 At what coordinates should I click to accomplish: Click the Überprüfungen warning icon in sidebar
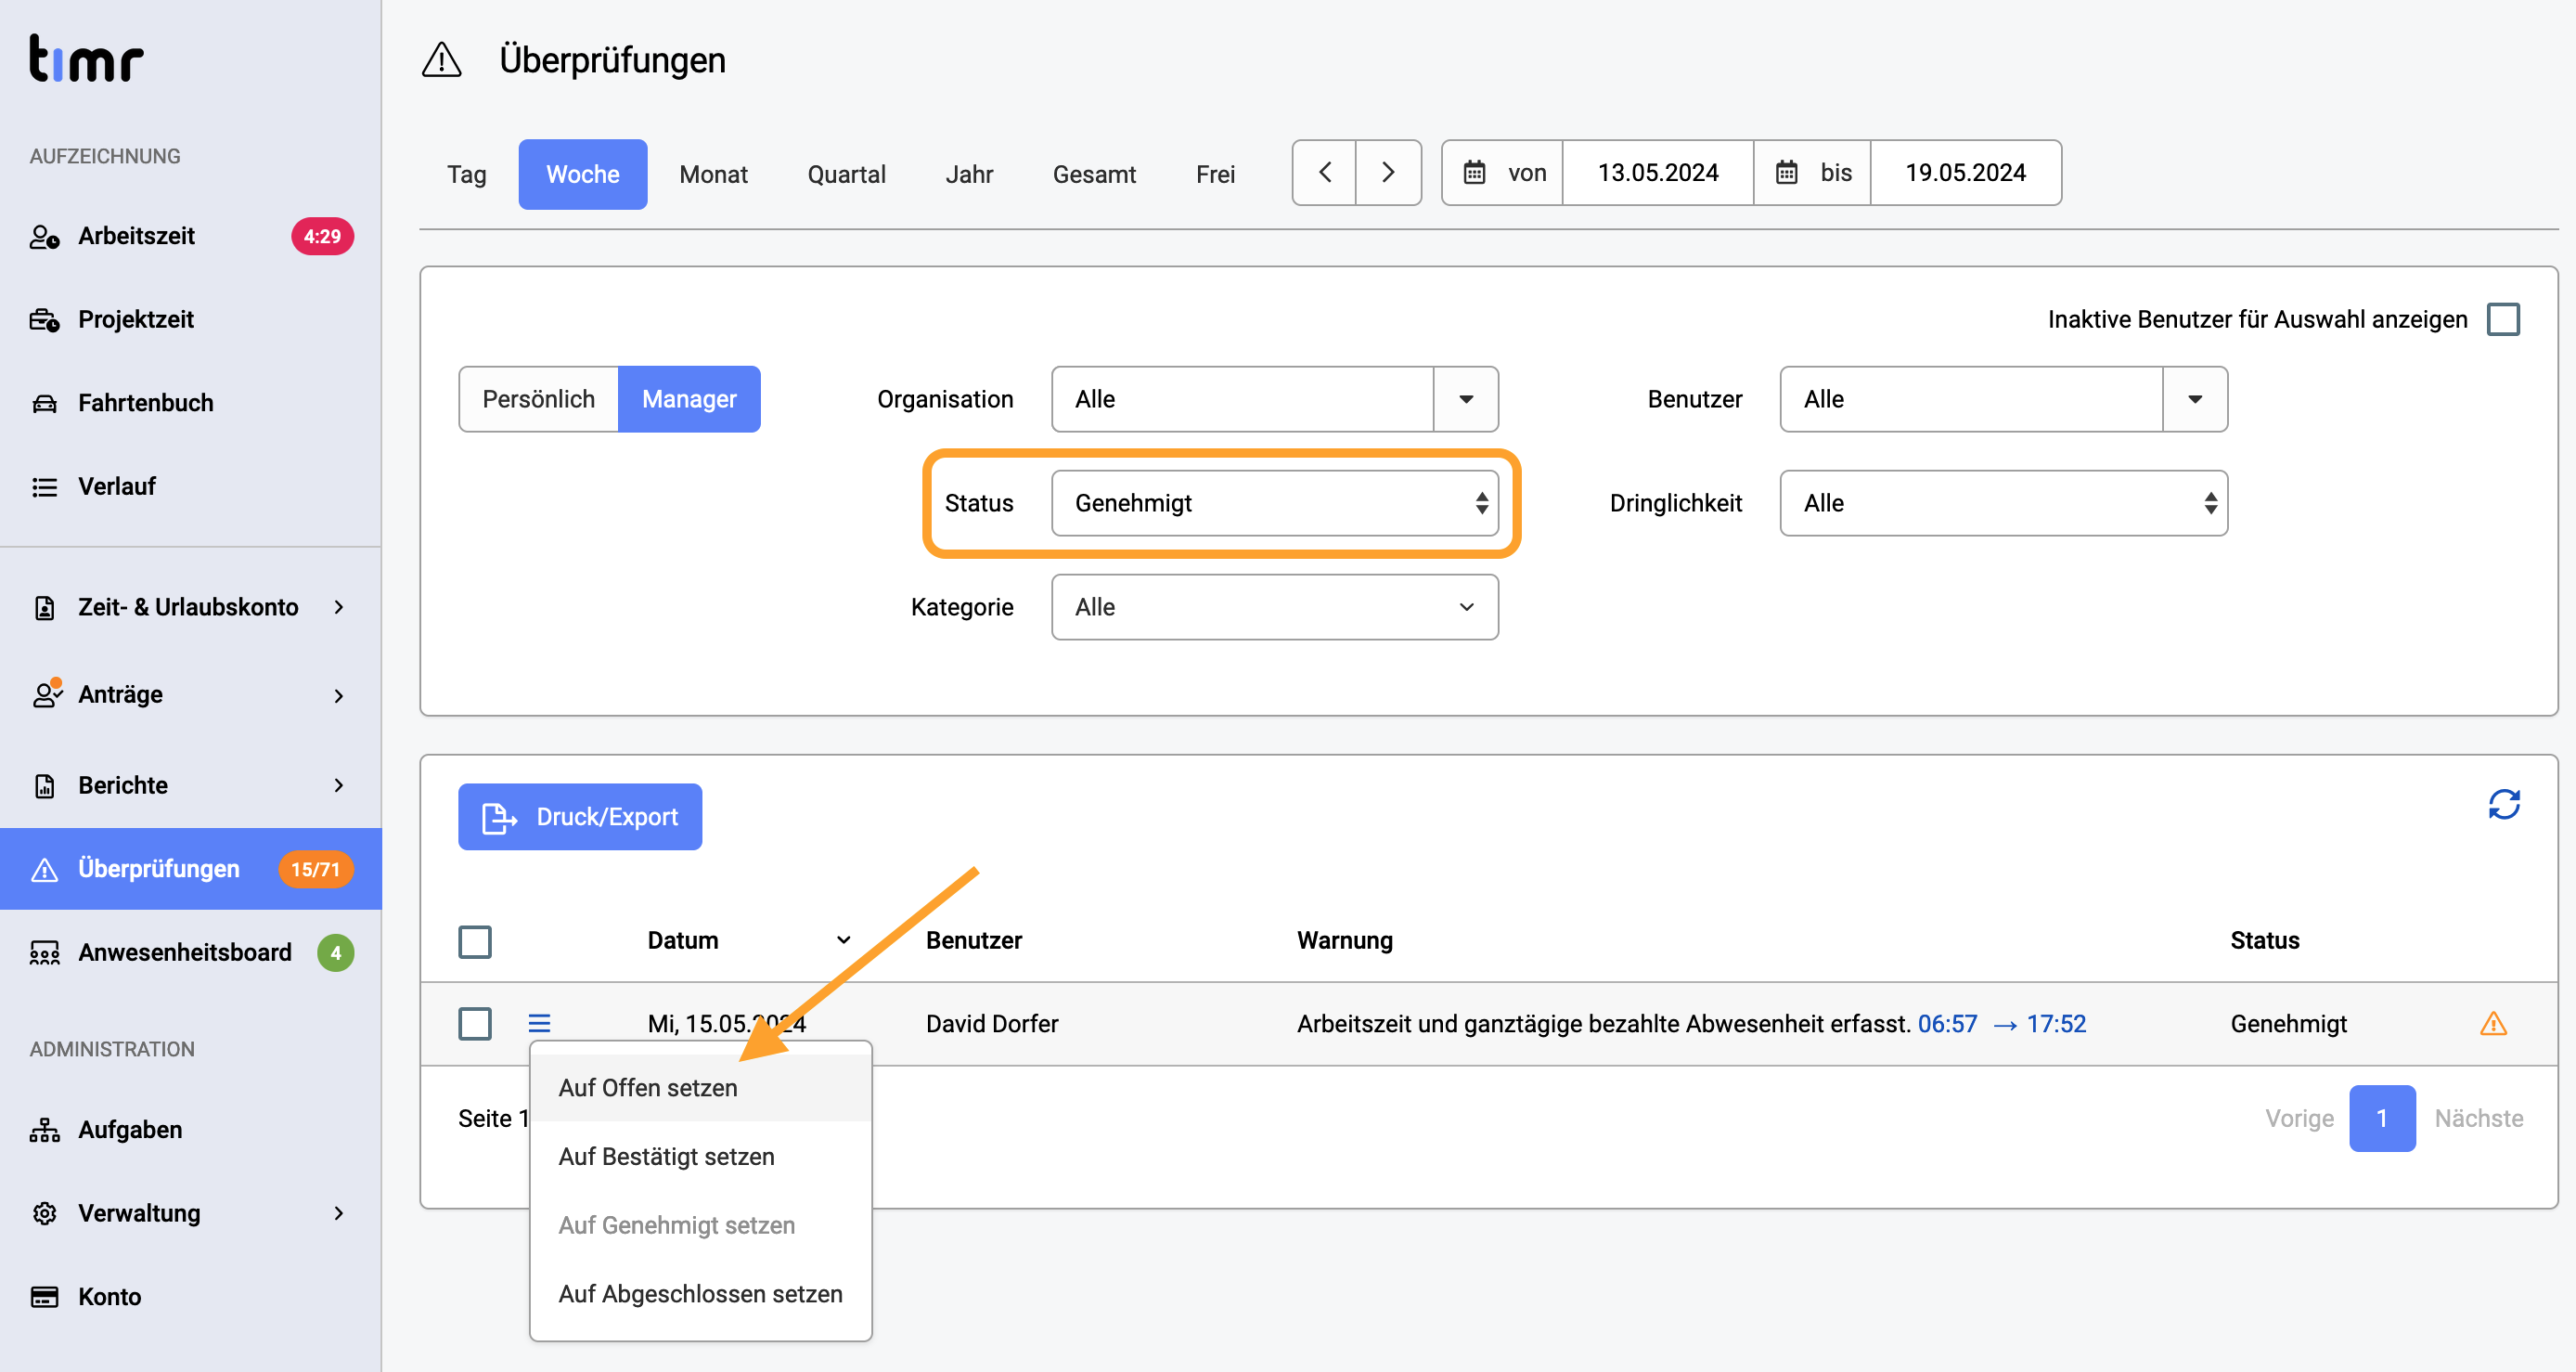coord(45,869)
